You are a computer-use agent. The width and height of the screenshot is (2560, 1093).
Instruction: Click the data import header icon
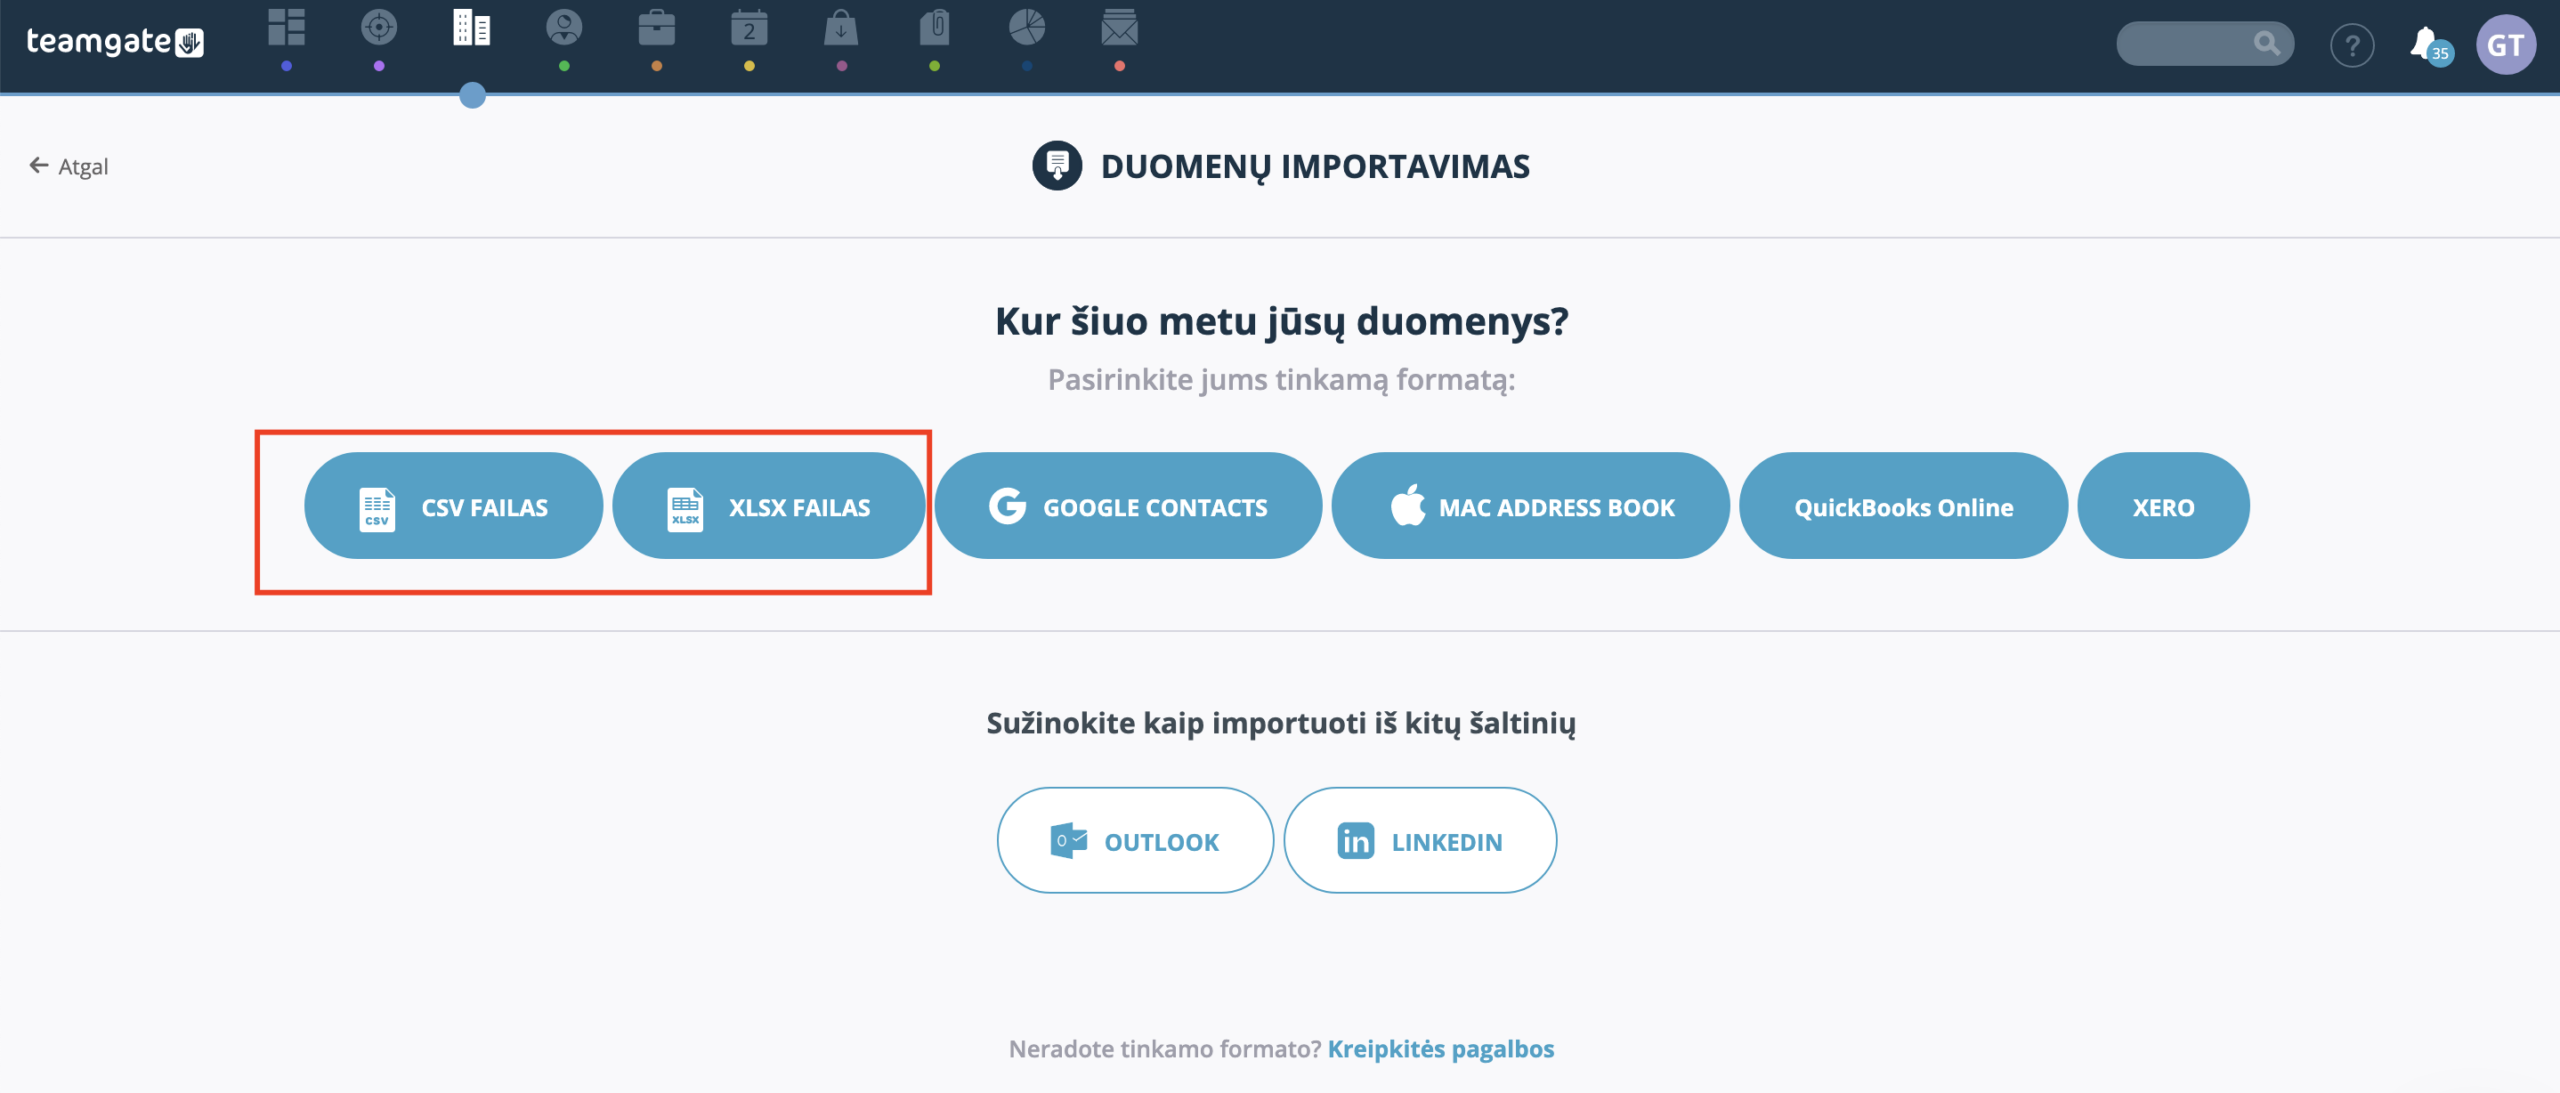[x=1057, y=166]
